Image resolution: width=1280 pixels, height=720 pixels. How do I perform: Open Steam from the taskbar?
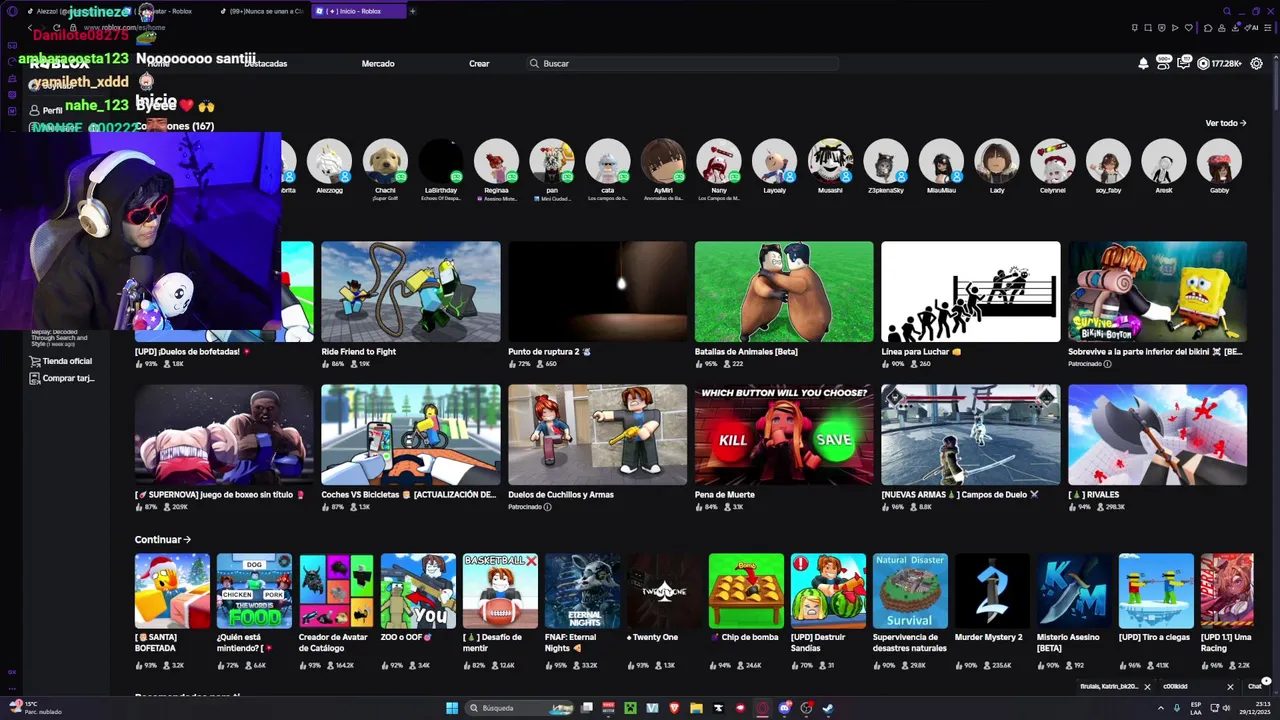pos(828,708)
